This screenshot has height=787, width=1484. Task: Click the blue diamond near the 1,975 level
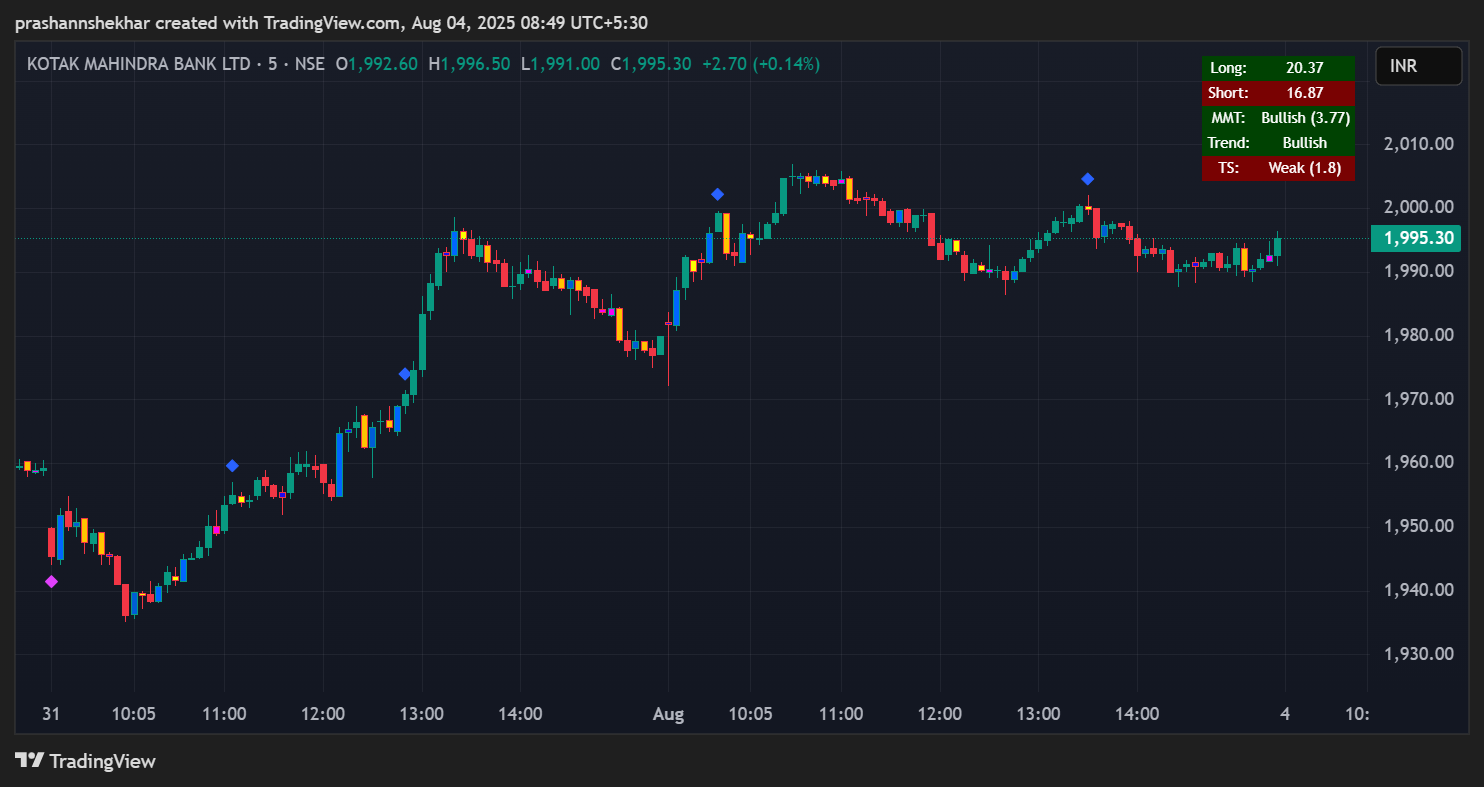click(405, 374)
